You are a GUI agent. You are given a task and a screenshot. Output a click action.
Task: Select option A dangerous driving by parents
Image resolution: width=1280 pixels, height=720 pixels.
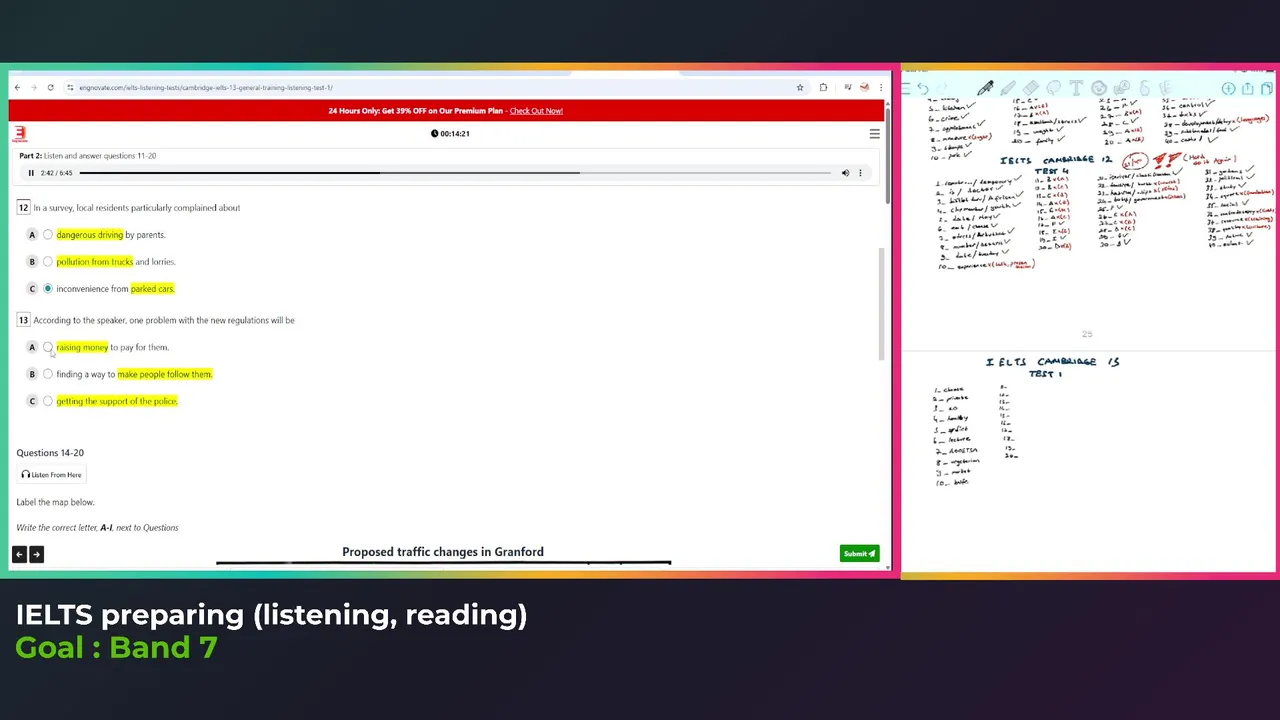[x=48, y=235]
